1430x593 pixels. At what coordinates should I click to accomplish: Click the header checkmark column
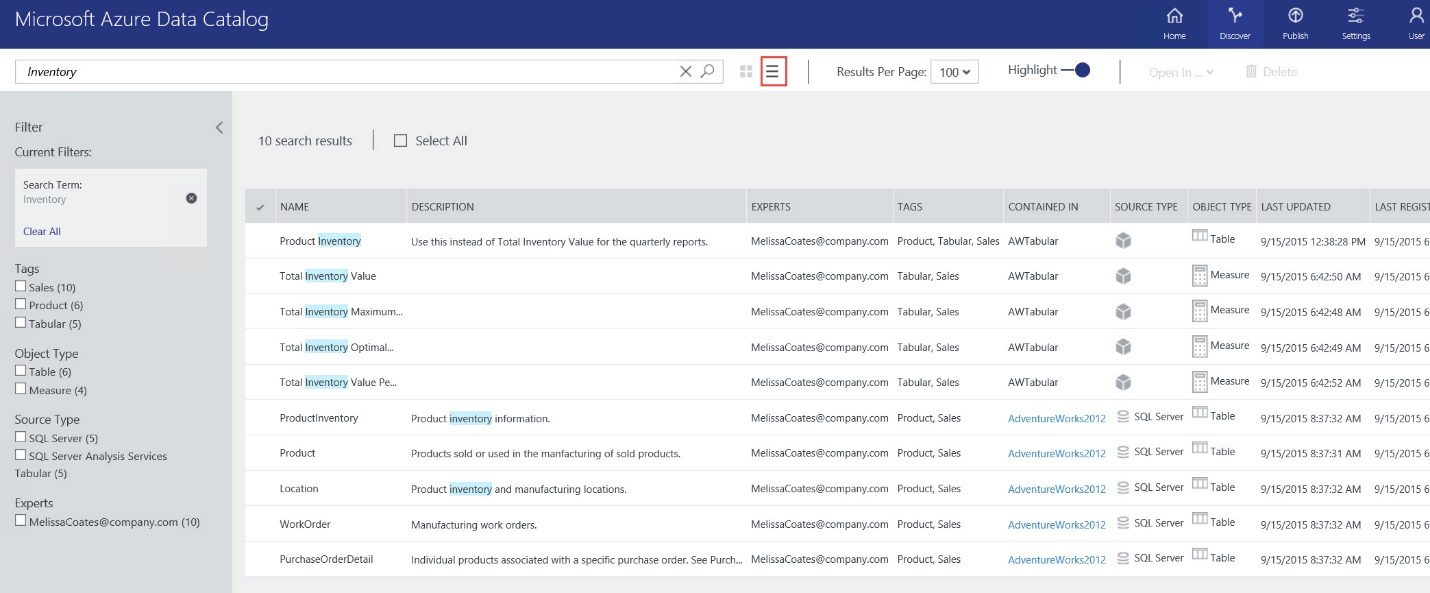[x=260, y=207]
